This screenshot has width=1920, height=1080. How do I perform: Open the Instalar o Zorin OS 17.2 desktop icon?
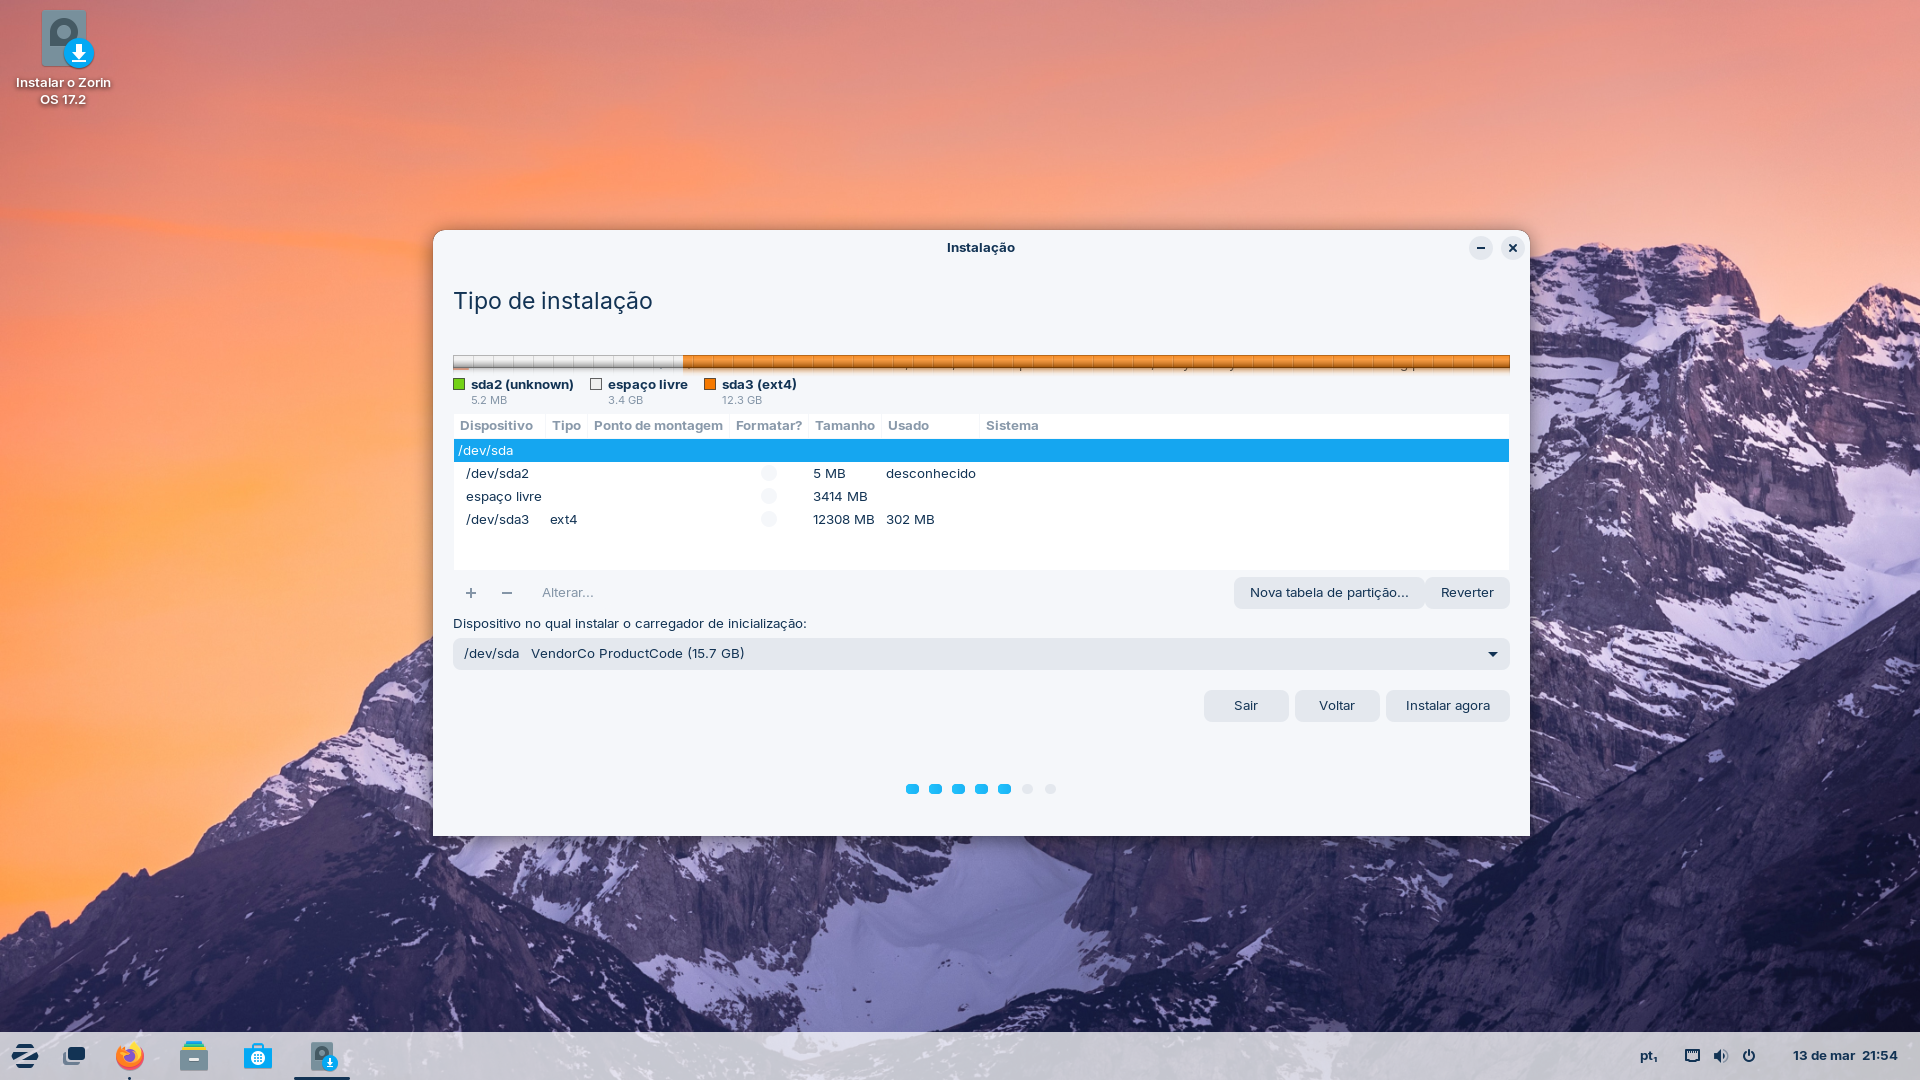click(x=63, y=58)
